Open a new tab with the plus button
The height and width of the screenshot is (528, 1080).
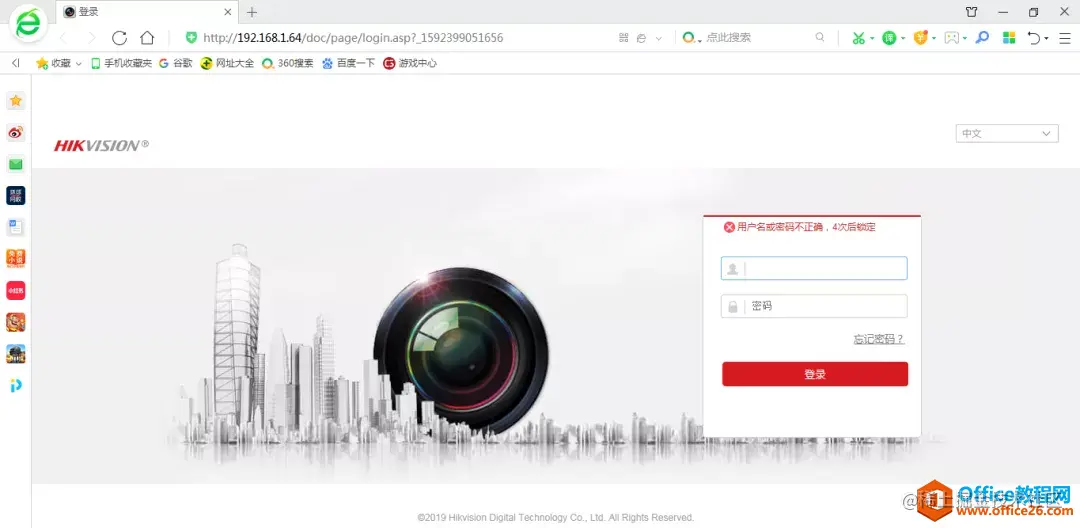tap(252, 12)
